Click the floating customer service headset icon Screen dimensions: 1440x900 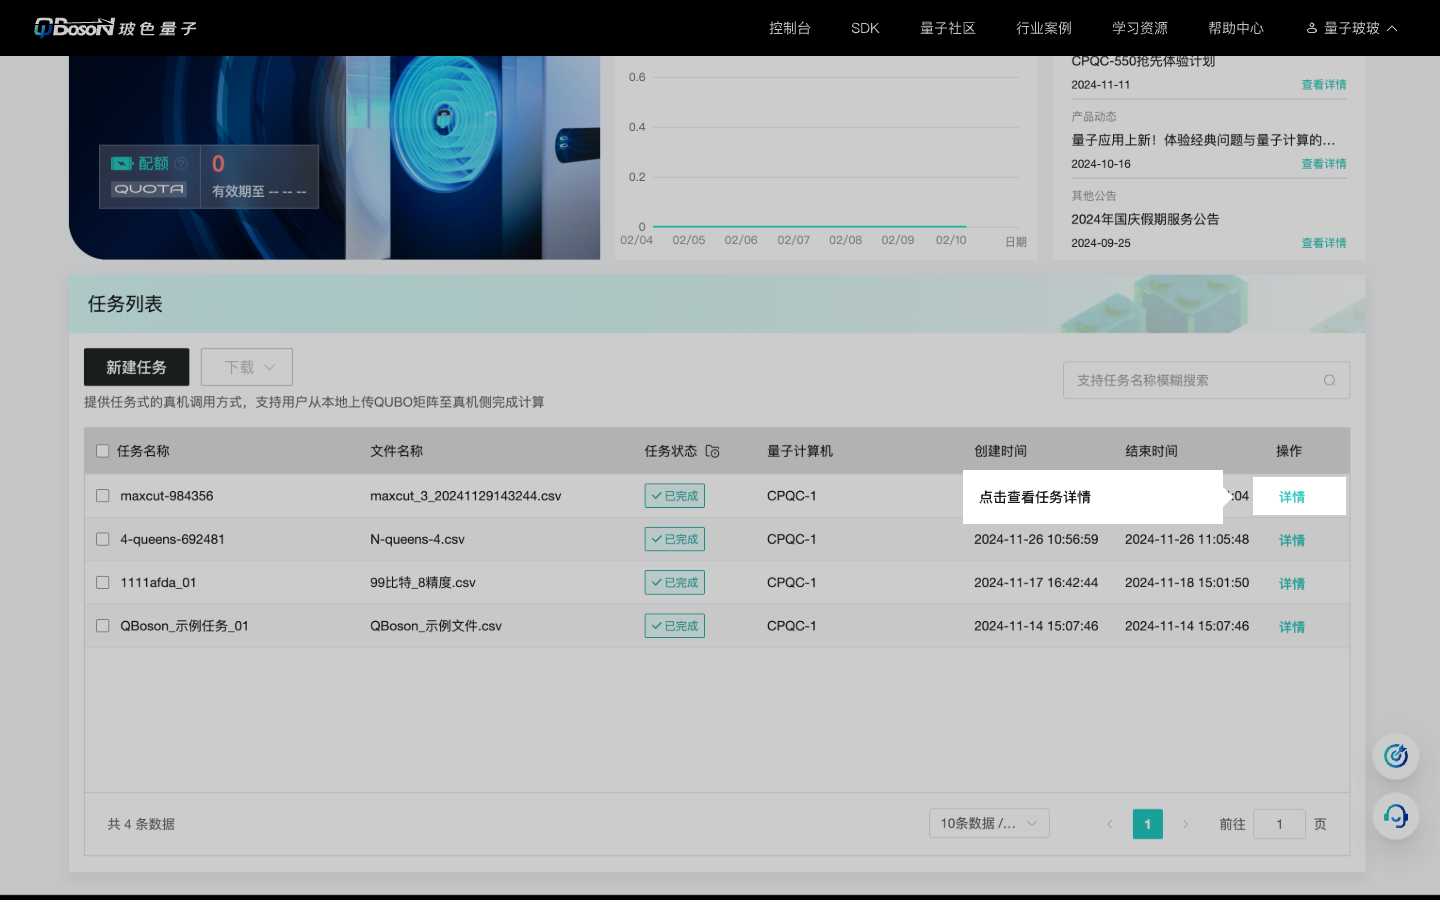click(x=1396, y=817)
